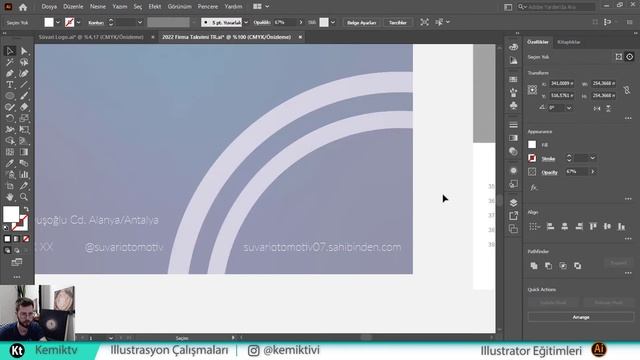Click the Belge Ayarları button

click(x=361, y=22)
